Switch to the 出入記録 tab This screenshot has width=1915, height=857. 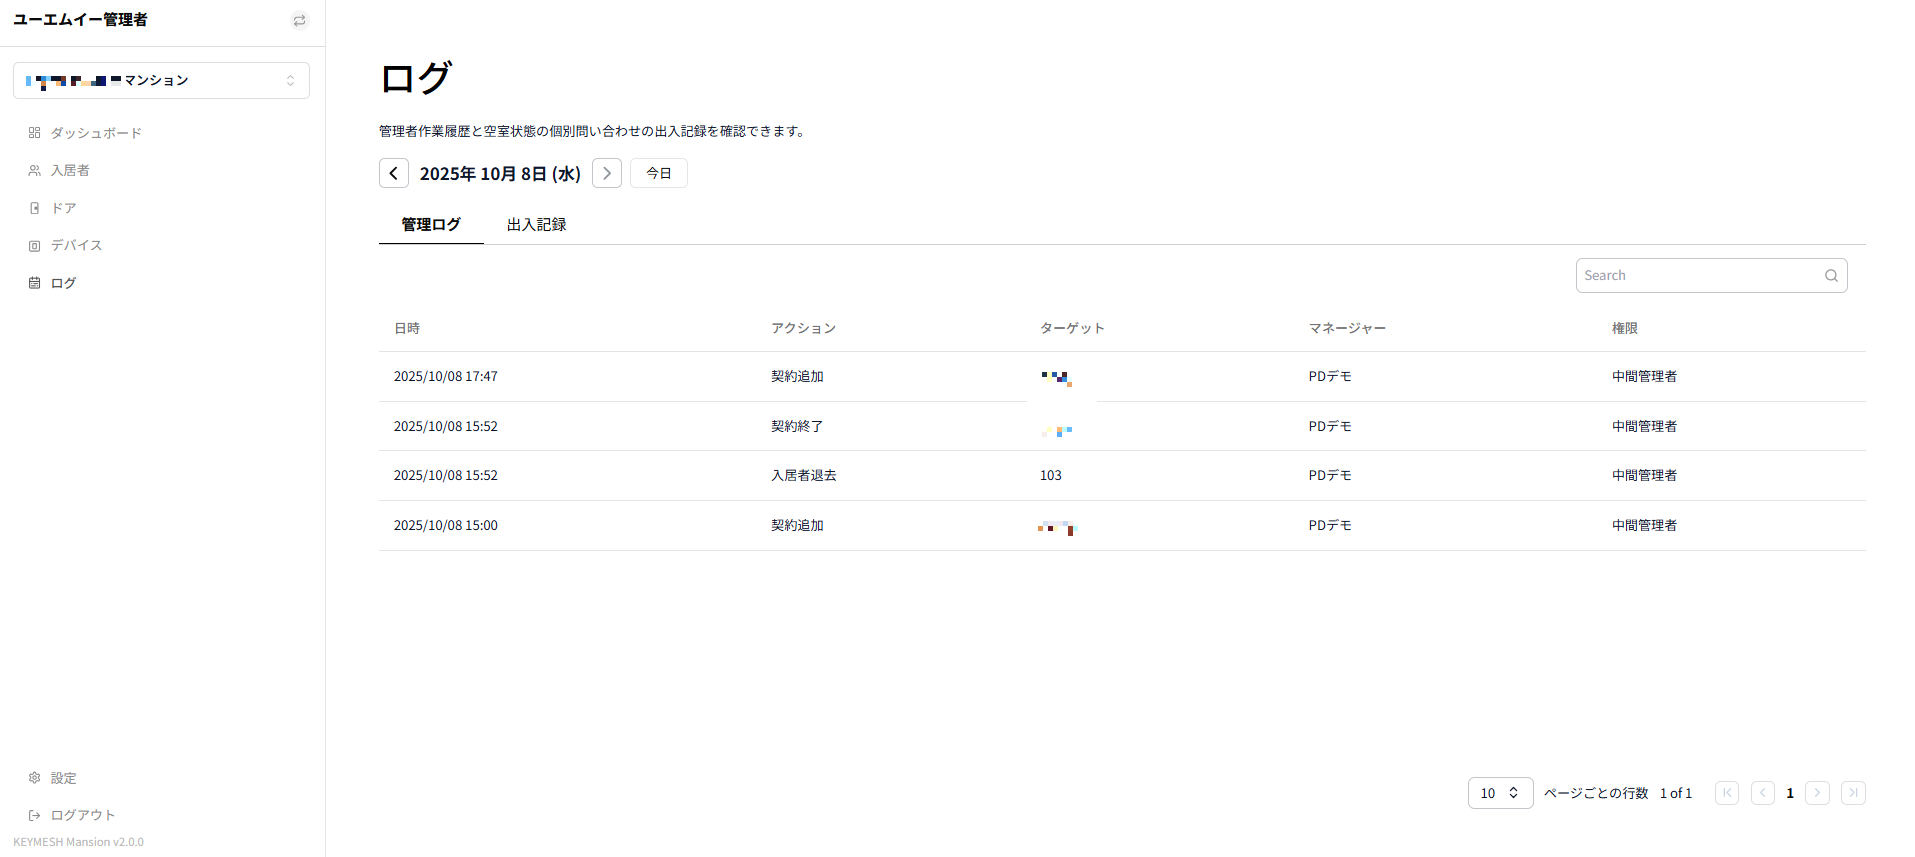click(x=537, y=225)
